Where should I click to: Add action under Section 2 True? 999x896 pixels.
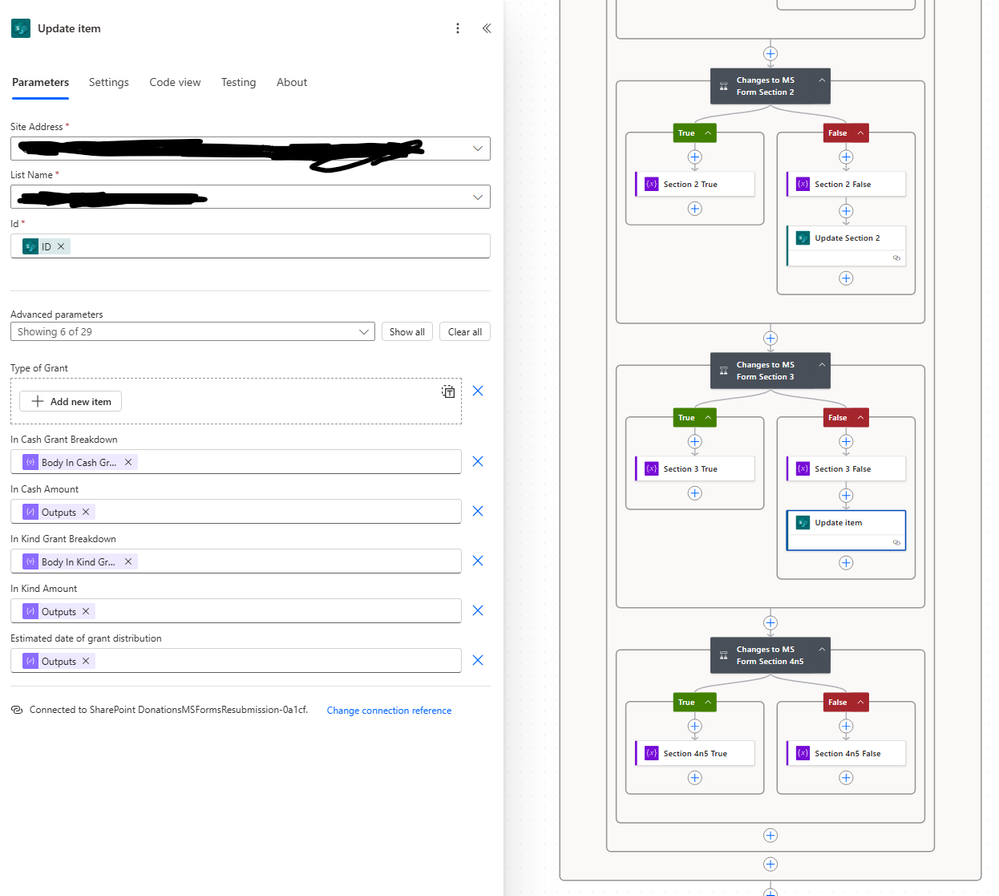(x=695, y=208)
